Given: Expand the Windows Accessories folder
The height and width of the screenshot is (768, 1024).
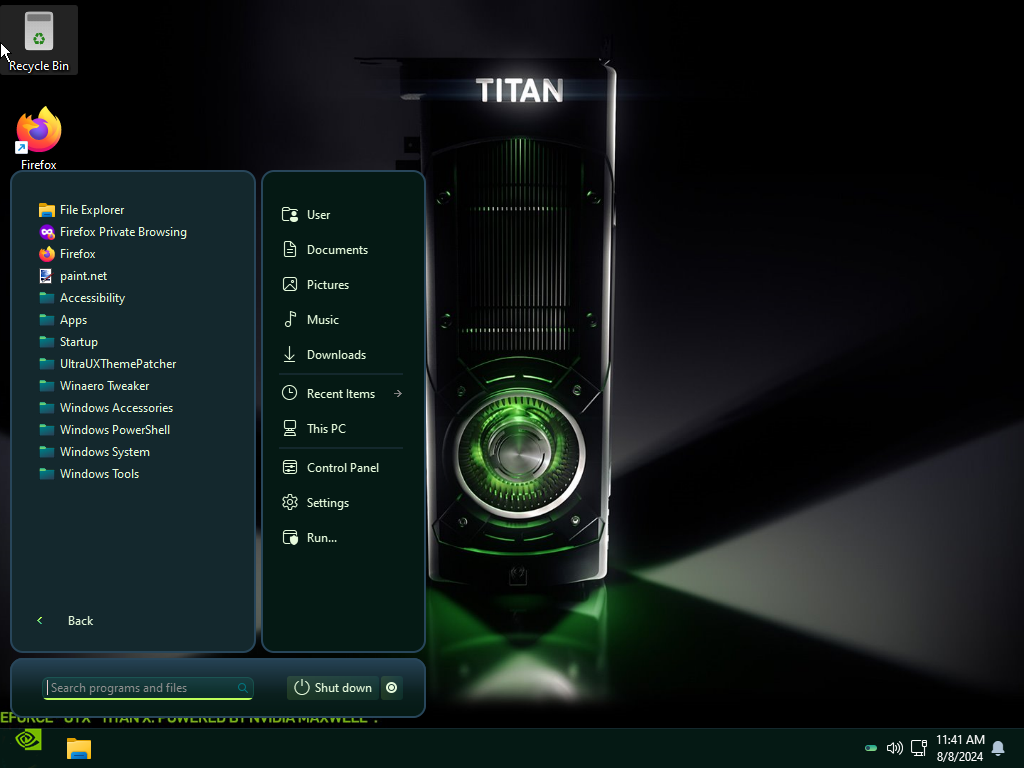Looking at the screenshot, I should pos(106,408).
